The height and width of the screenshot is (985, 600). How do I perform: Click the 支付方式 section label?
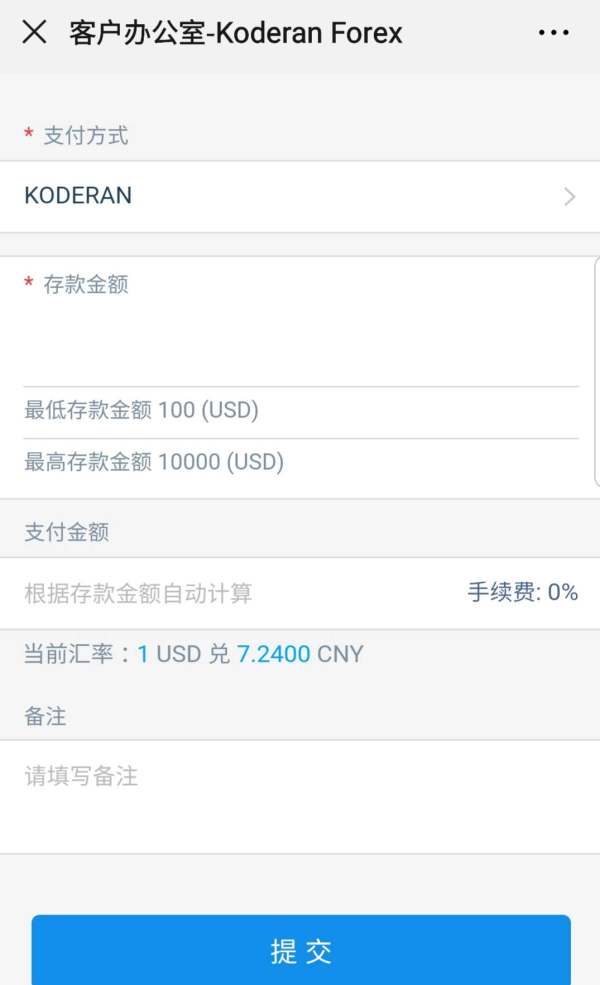tap(86, 136)
